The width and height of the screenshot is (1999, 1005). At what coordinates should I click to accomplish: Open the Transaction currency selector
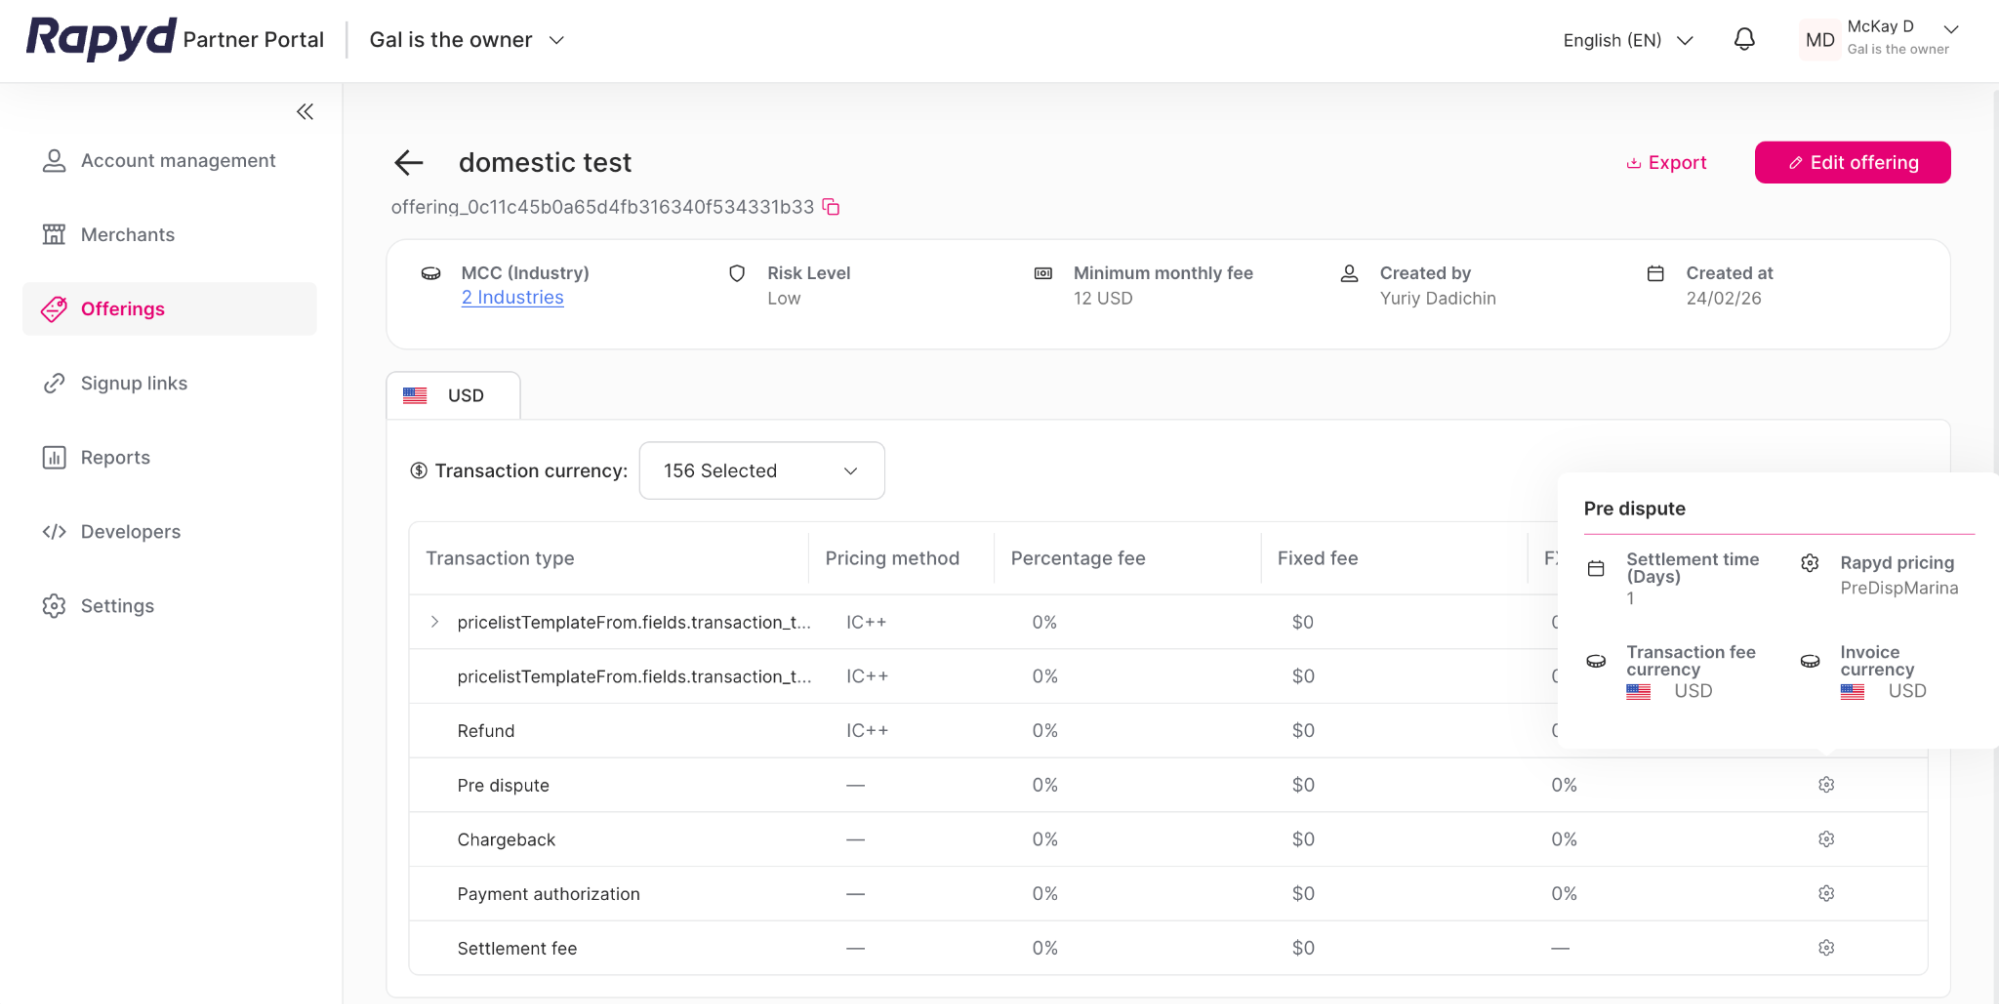tap(761, 470)
